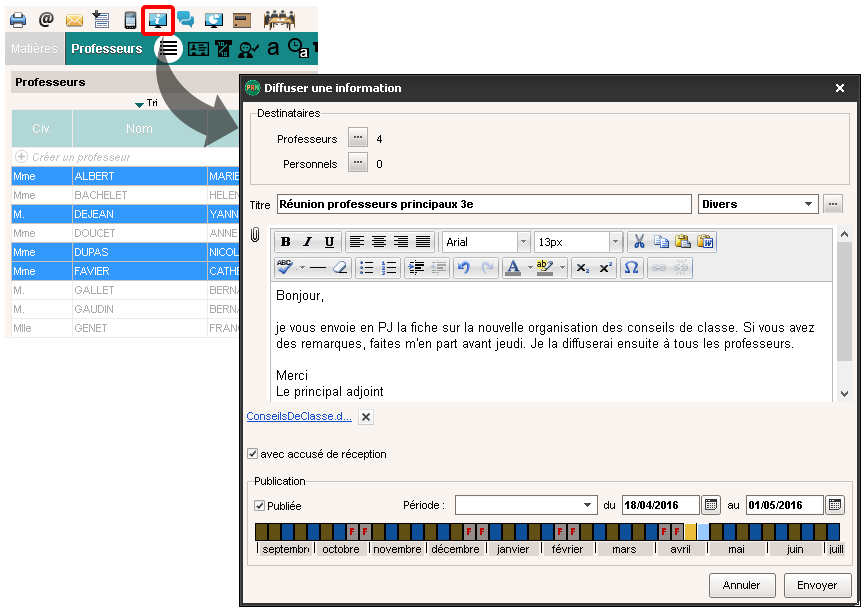Click the smartphone SMS icon
The image size is (866, 612).
(130, 20)
